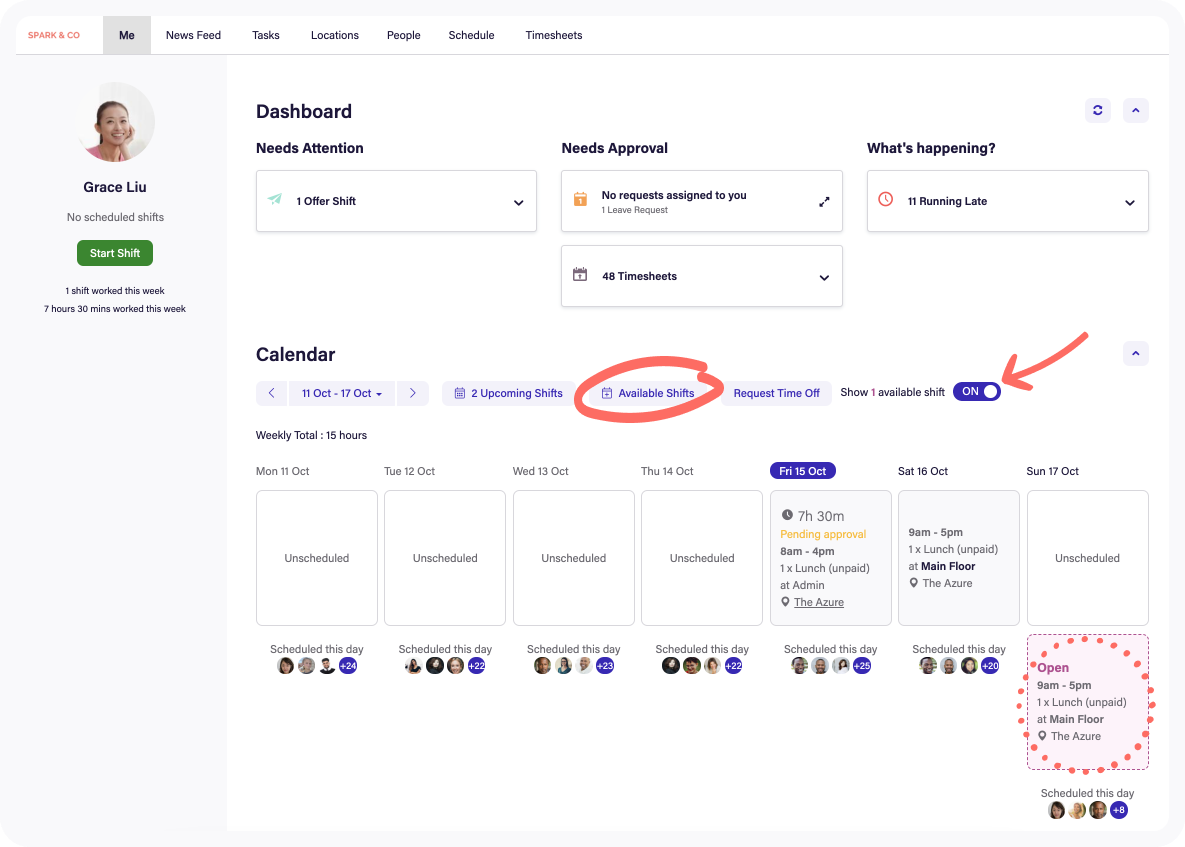The height and width of the screenshot is (847, 1185).
Task: Click the Start Shift button
Action: [115, 253]
